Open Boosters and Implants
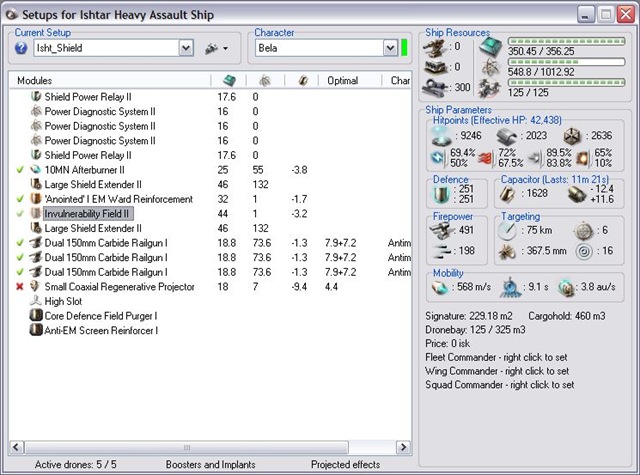 [210, 464]
